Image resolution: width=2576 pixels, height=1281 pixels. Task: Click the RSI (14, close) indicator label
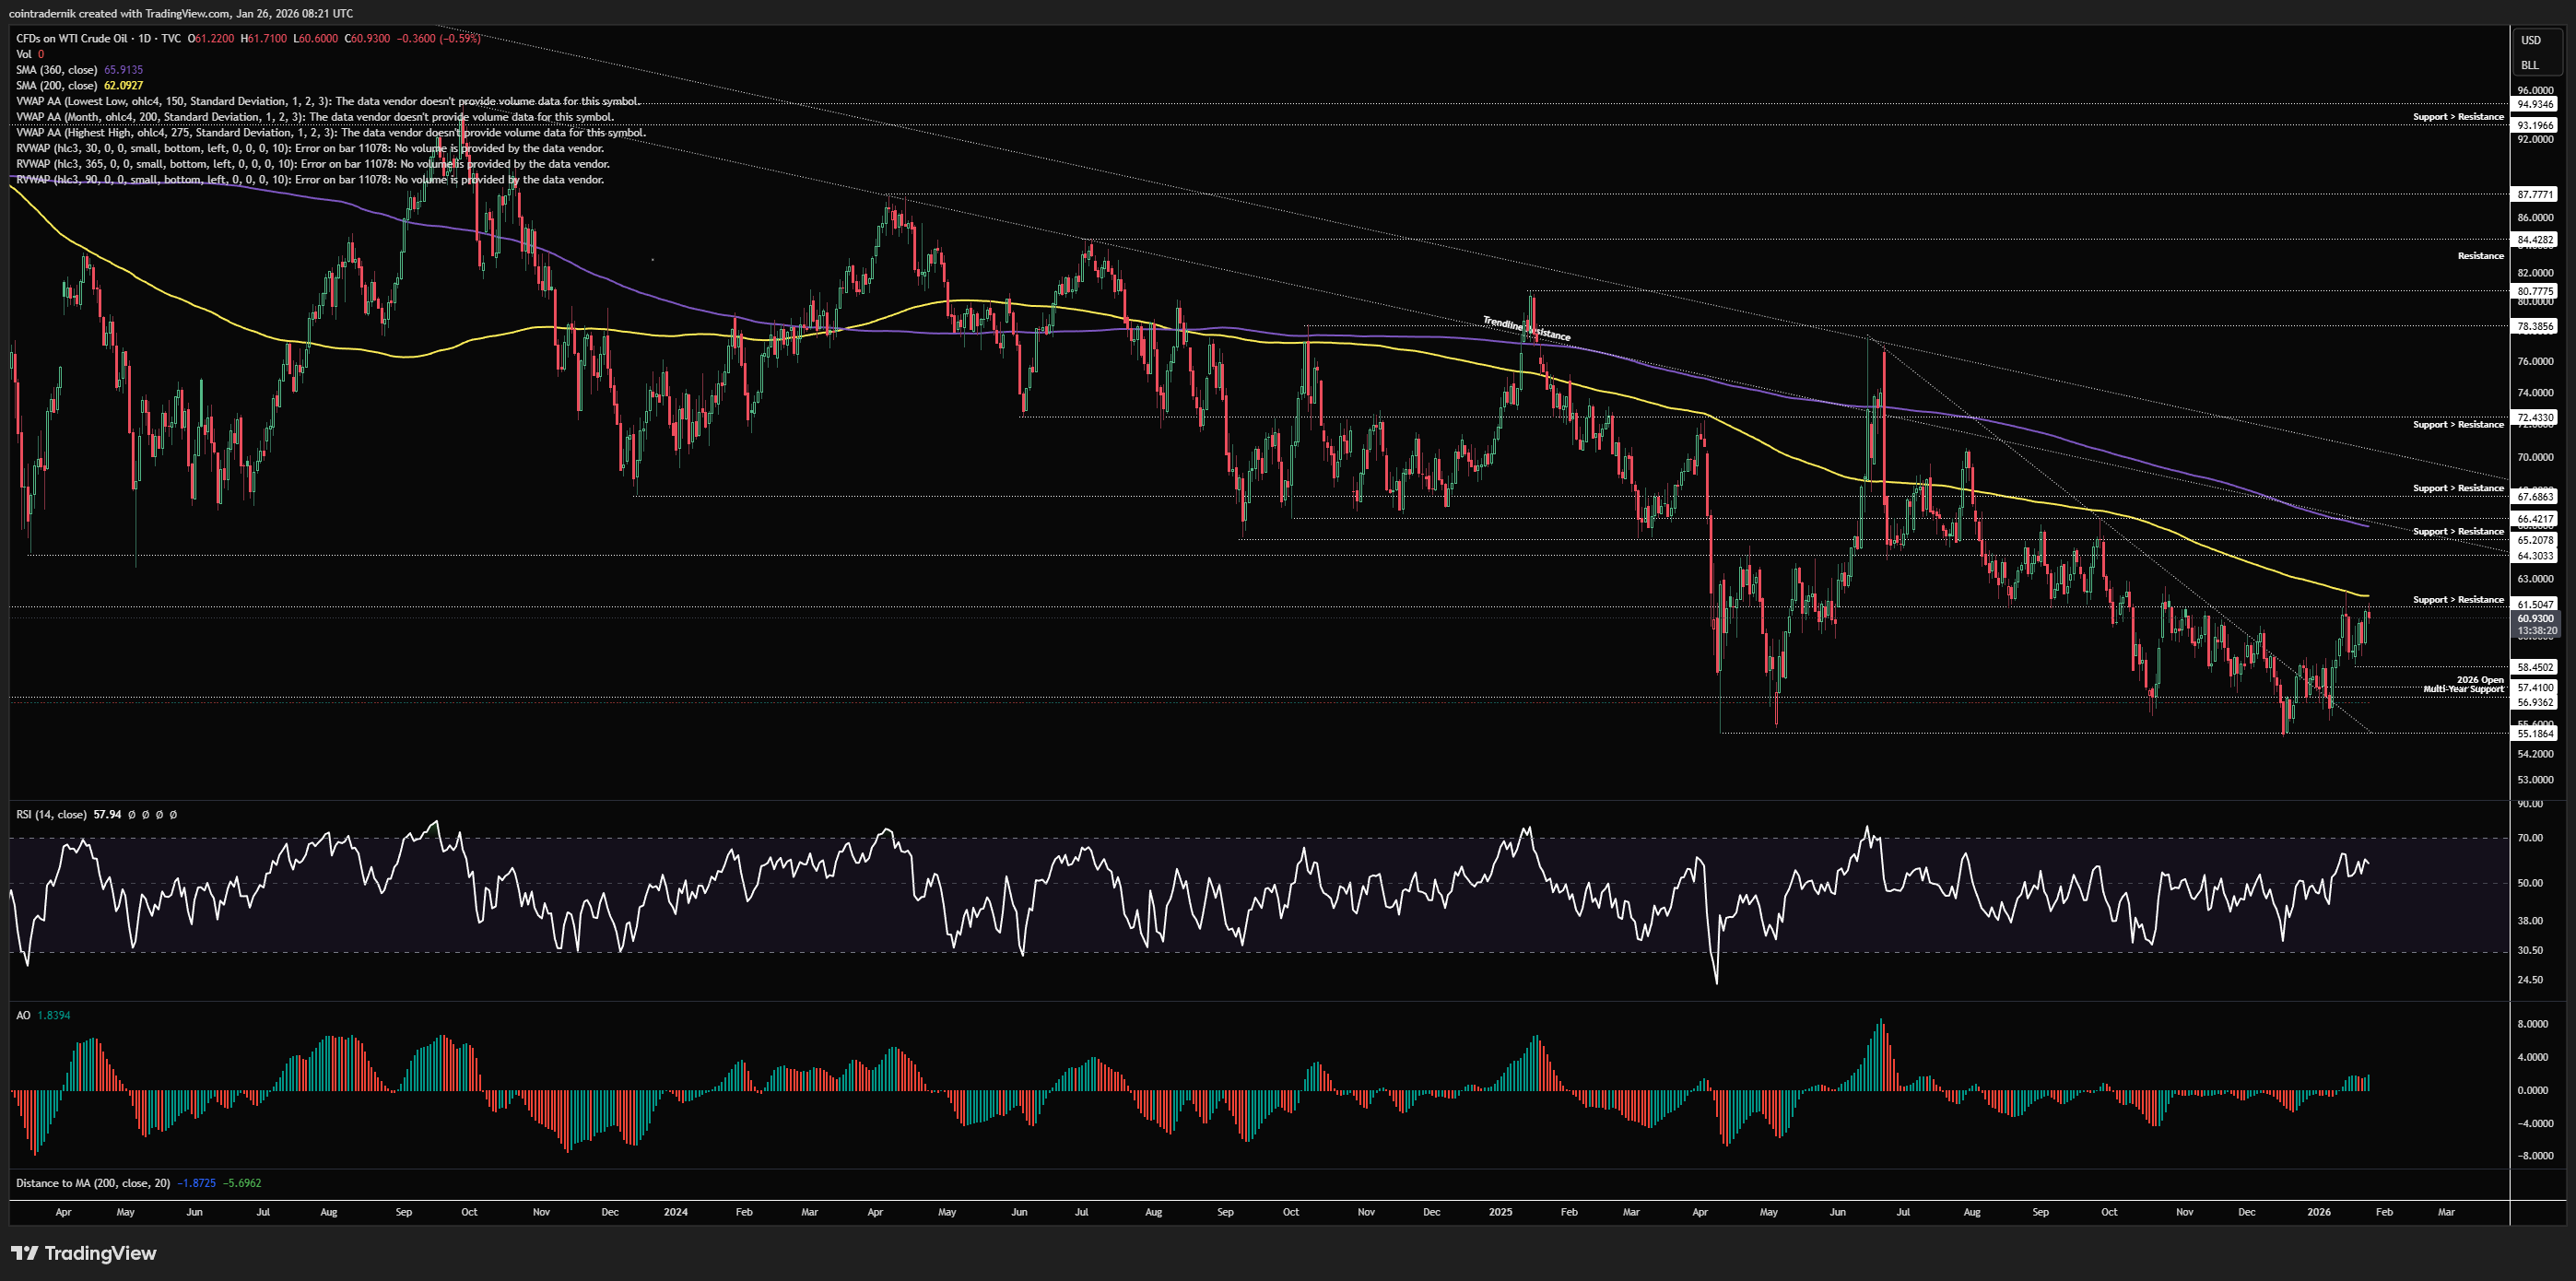[51, 815]
